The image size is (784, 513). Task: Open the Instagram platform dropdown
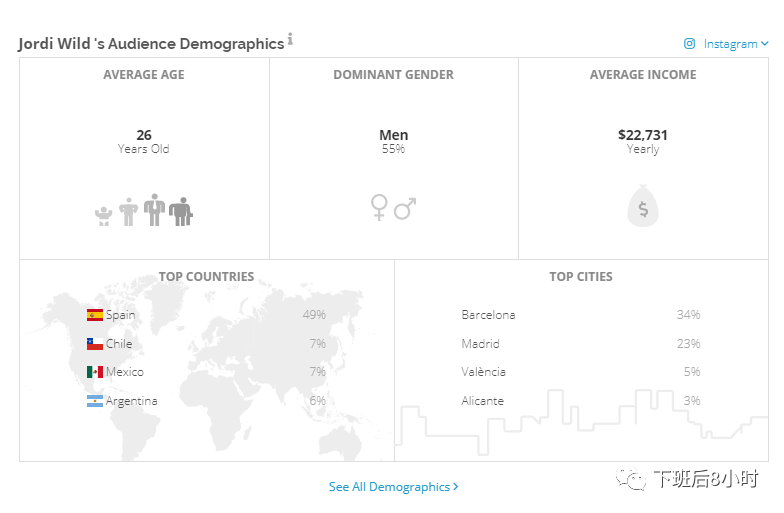735,44
